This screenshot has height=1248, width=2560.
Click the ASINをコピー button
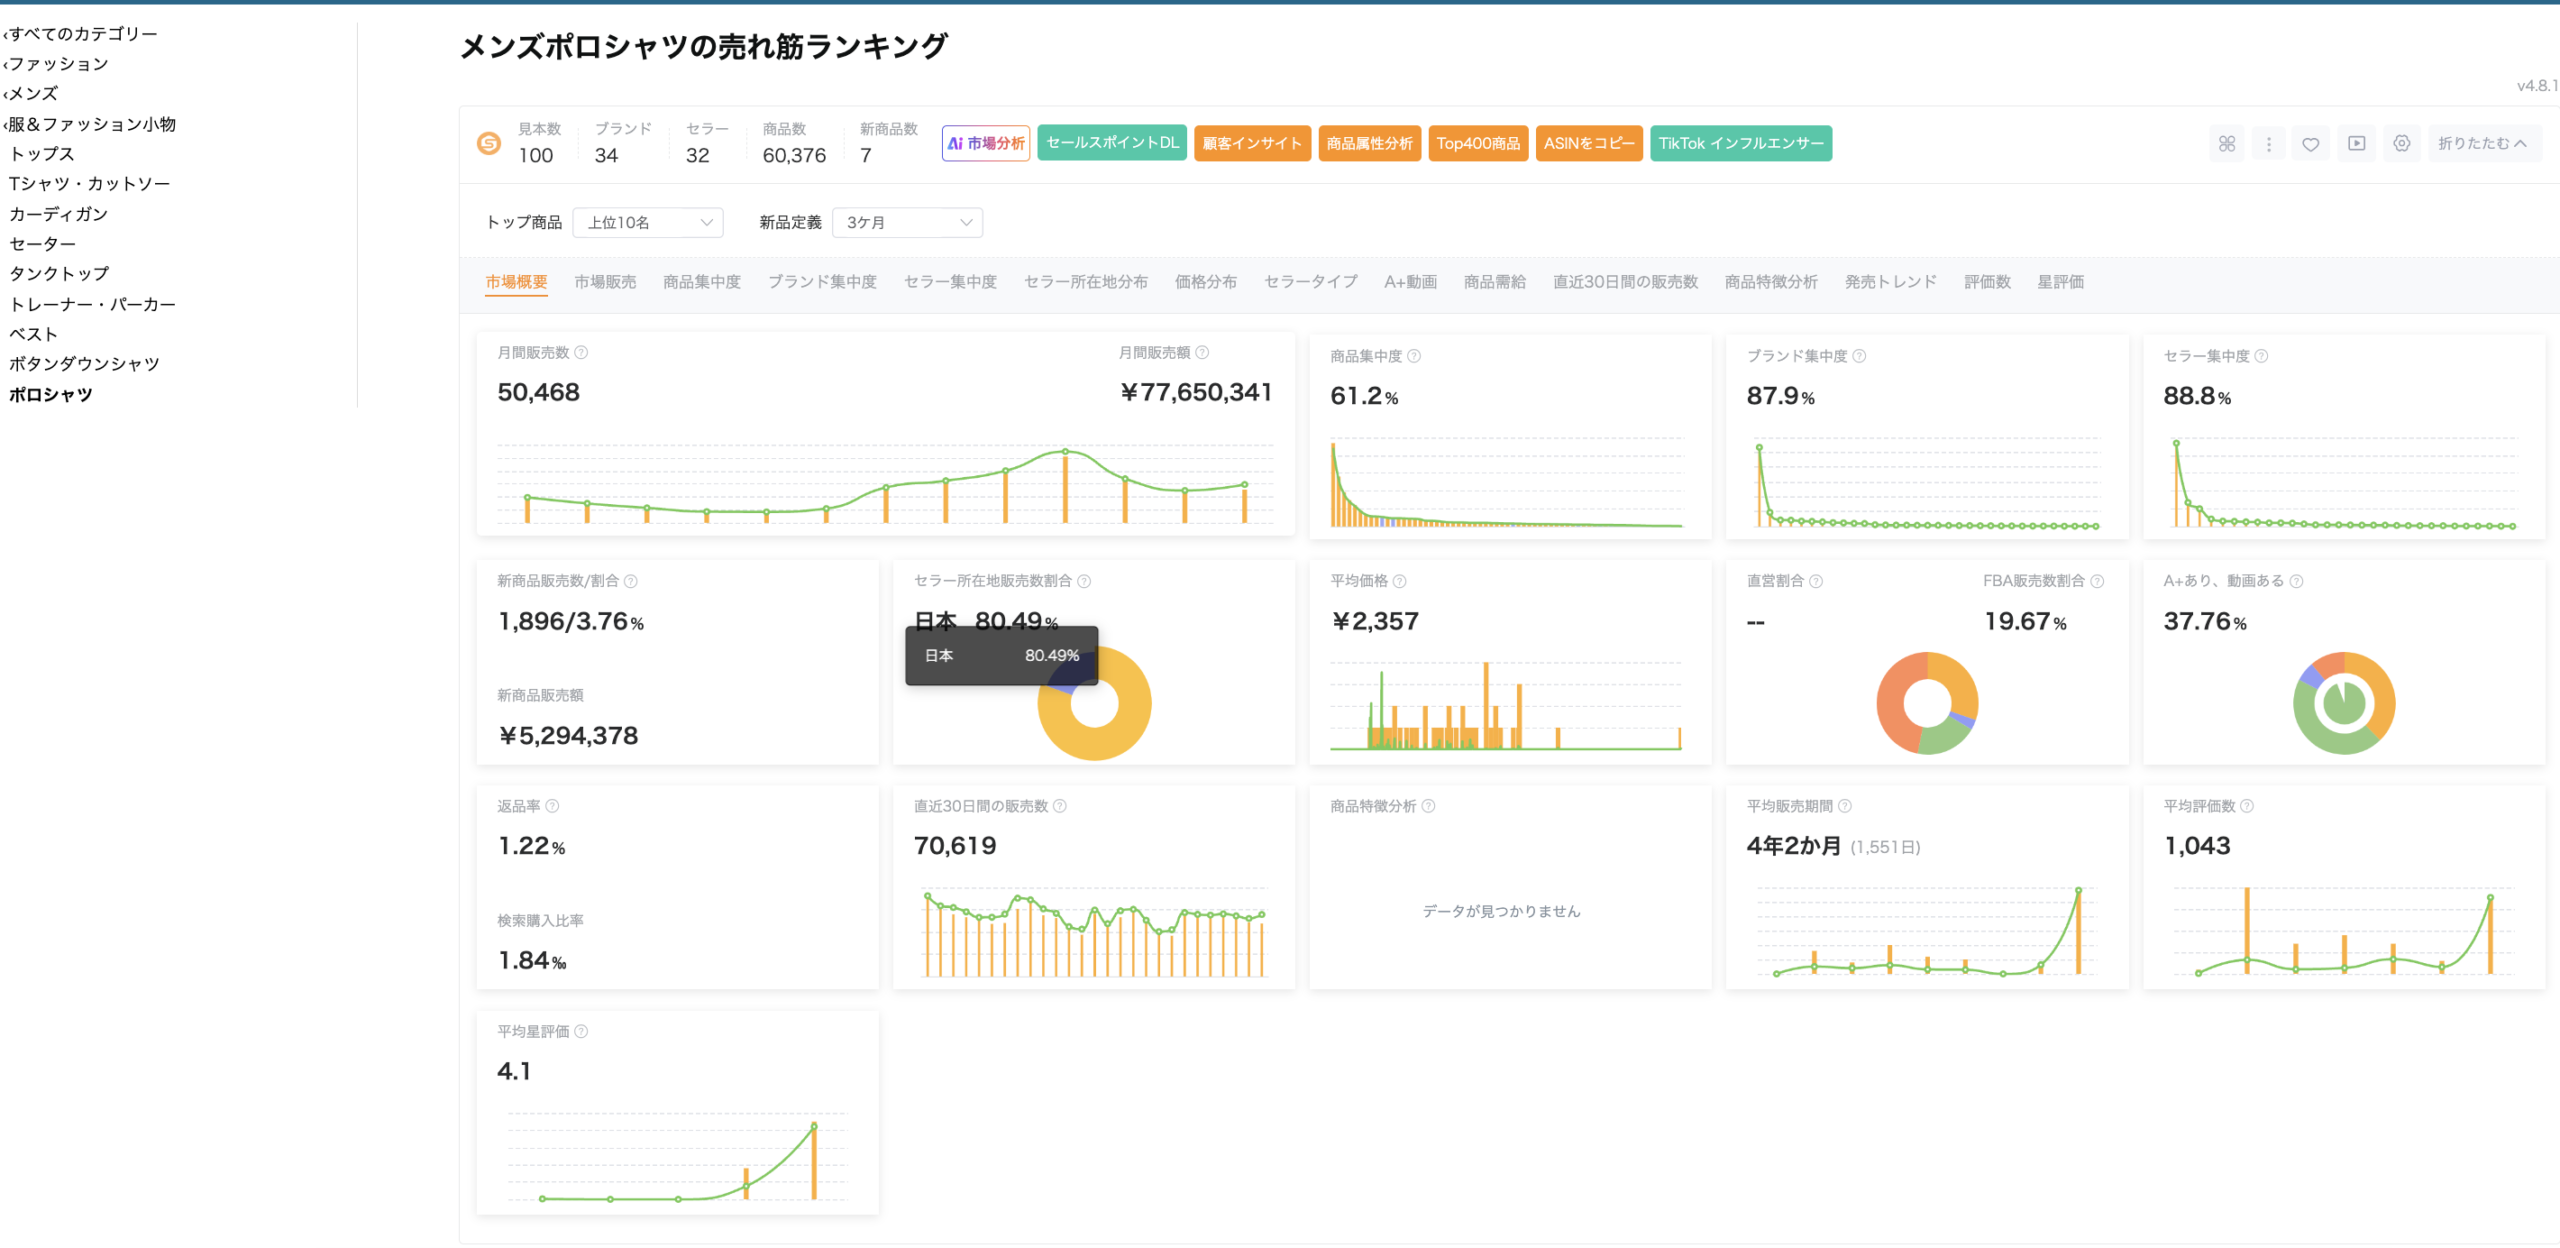click(x=1589, y=143)
